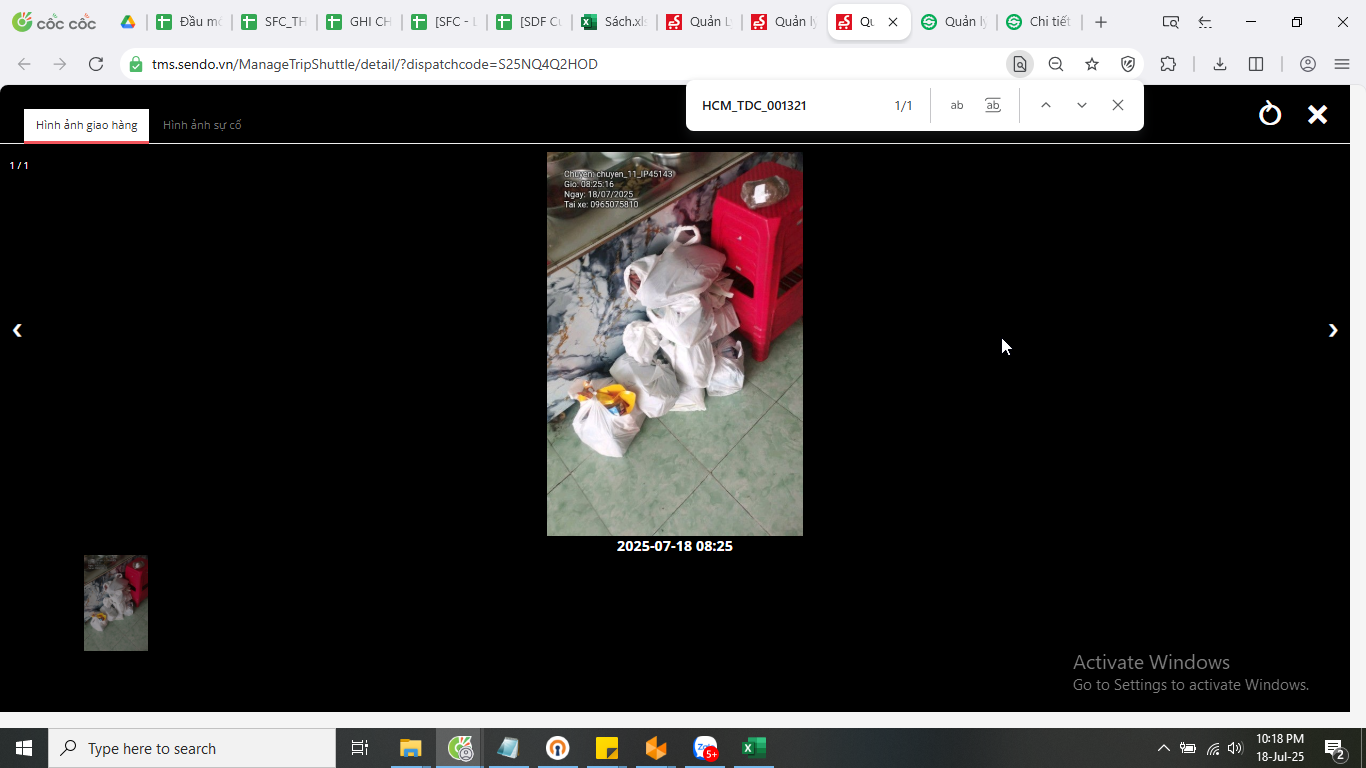Open the browser profile account icon
The image size is (1366, 768).
[1308, 64]
